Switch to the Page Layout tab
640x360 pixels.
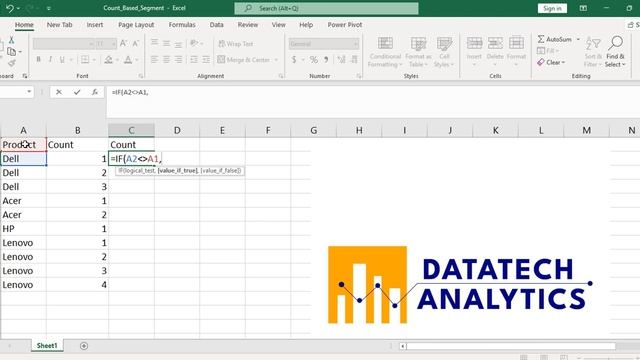click(x=136, y=25)
